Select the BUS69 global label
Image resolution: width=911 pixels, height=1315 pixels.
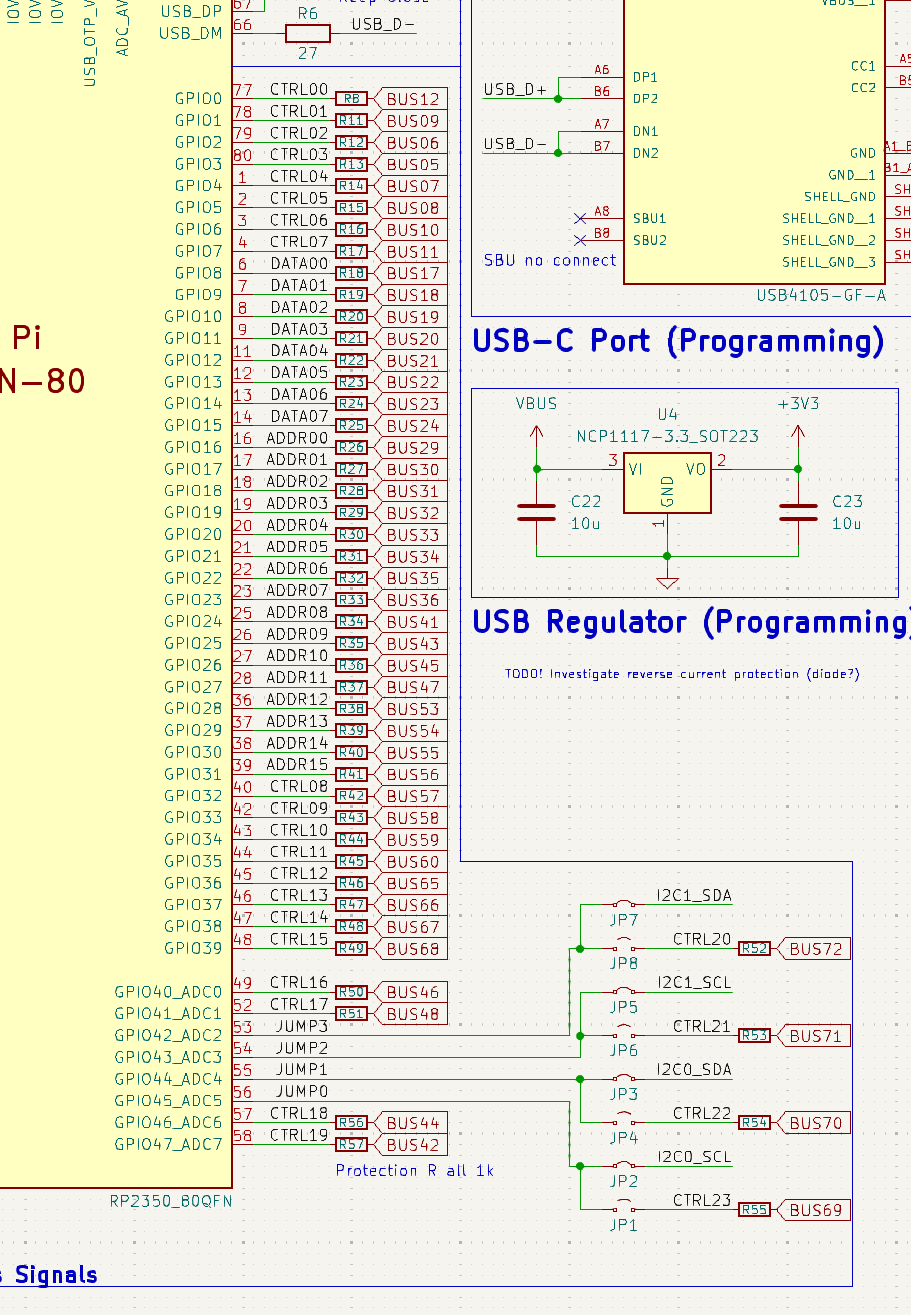tap(814, 1210)
